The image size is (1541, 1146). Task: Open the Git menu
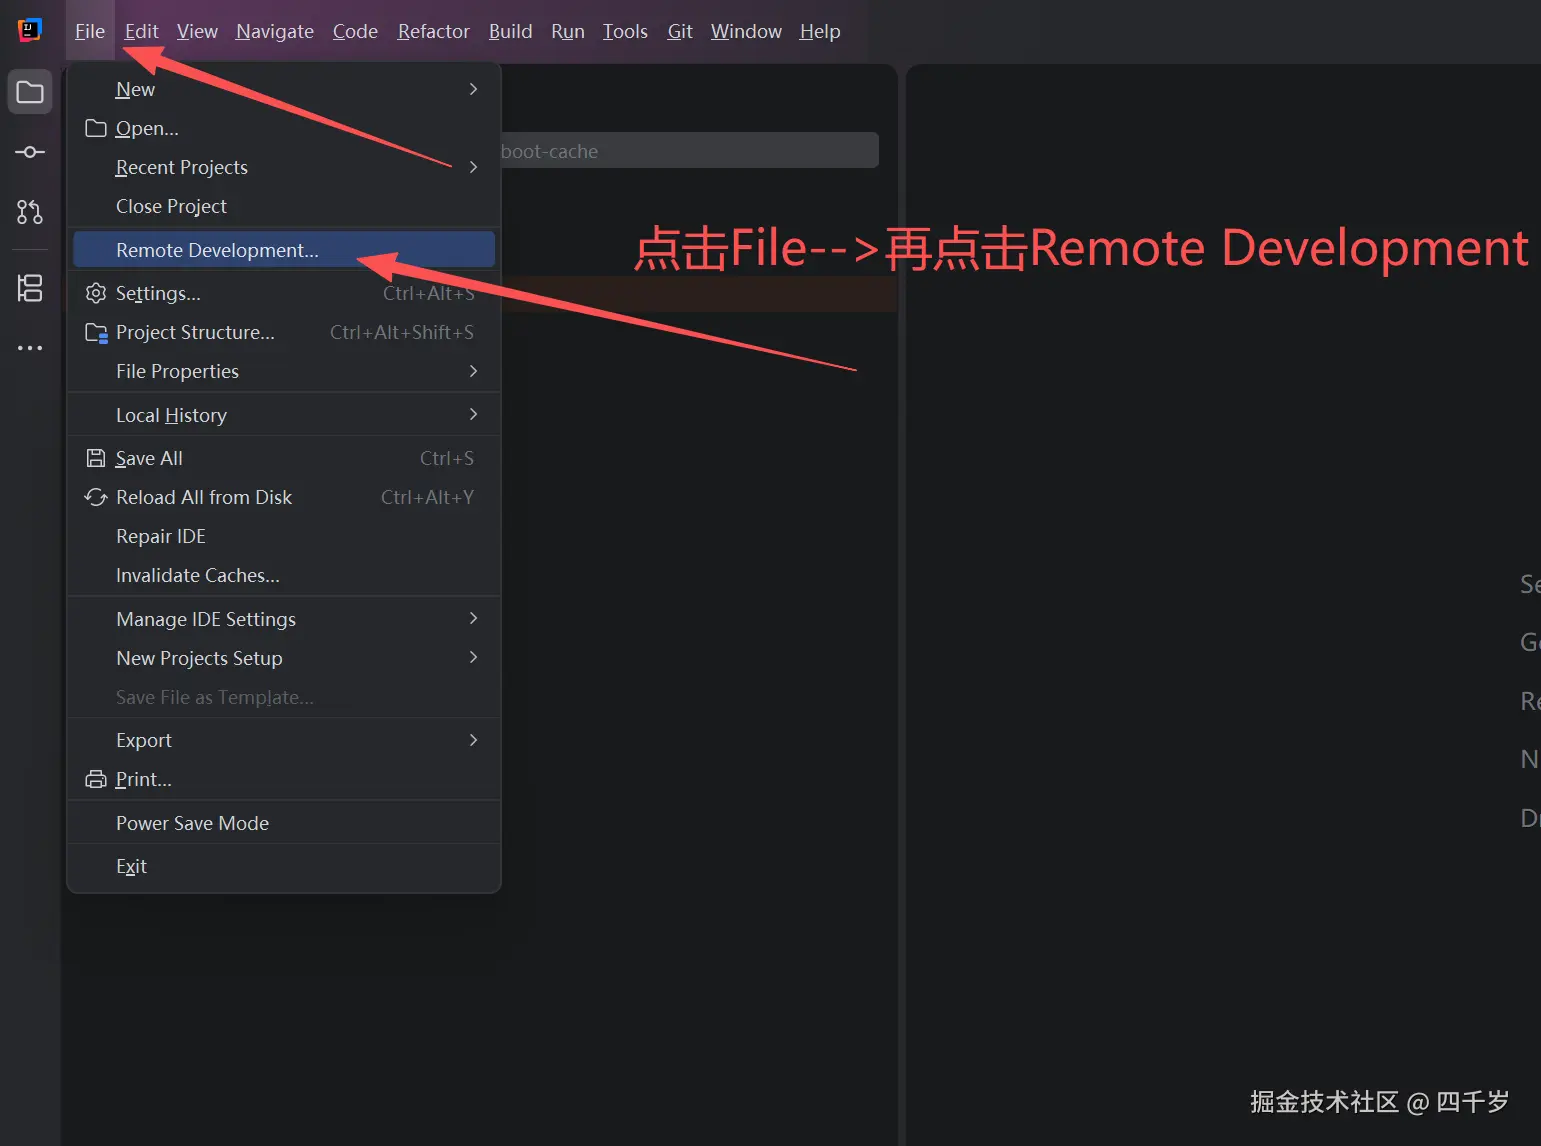[679, 31]
